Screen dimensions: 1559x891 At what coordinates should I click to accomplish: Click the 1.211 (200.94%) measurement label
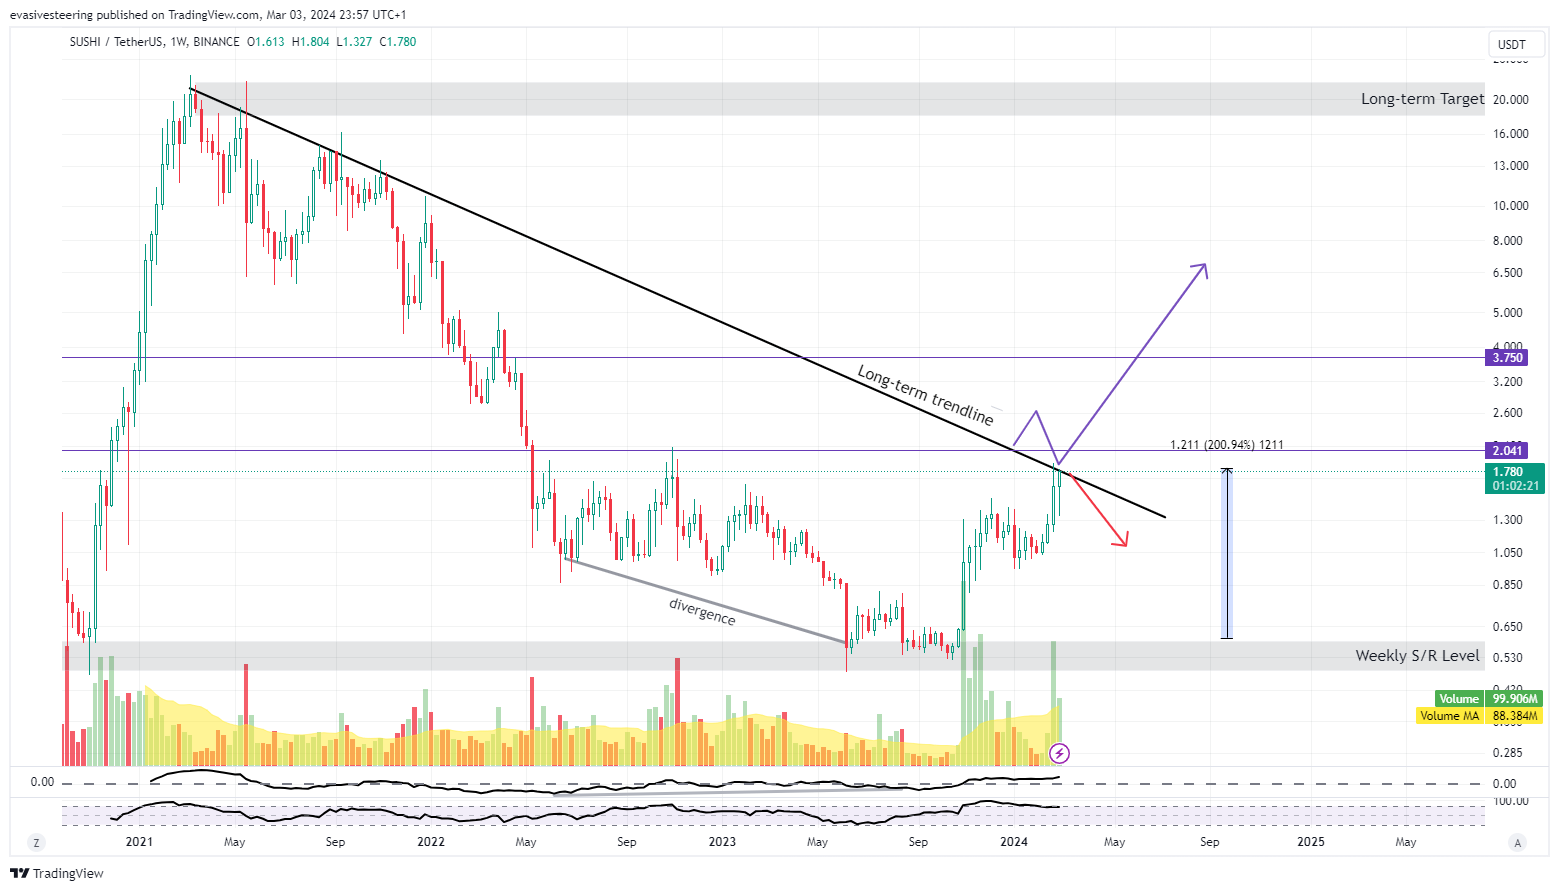point(1227,445)
